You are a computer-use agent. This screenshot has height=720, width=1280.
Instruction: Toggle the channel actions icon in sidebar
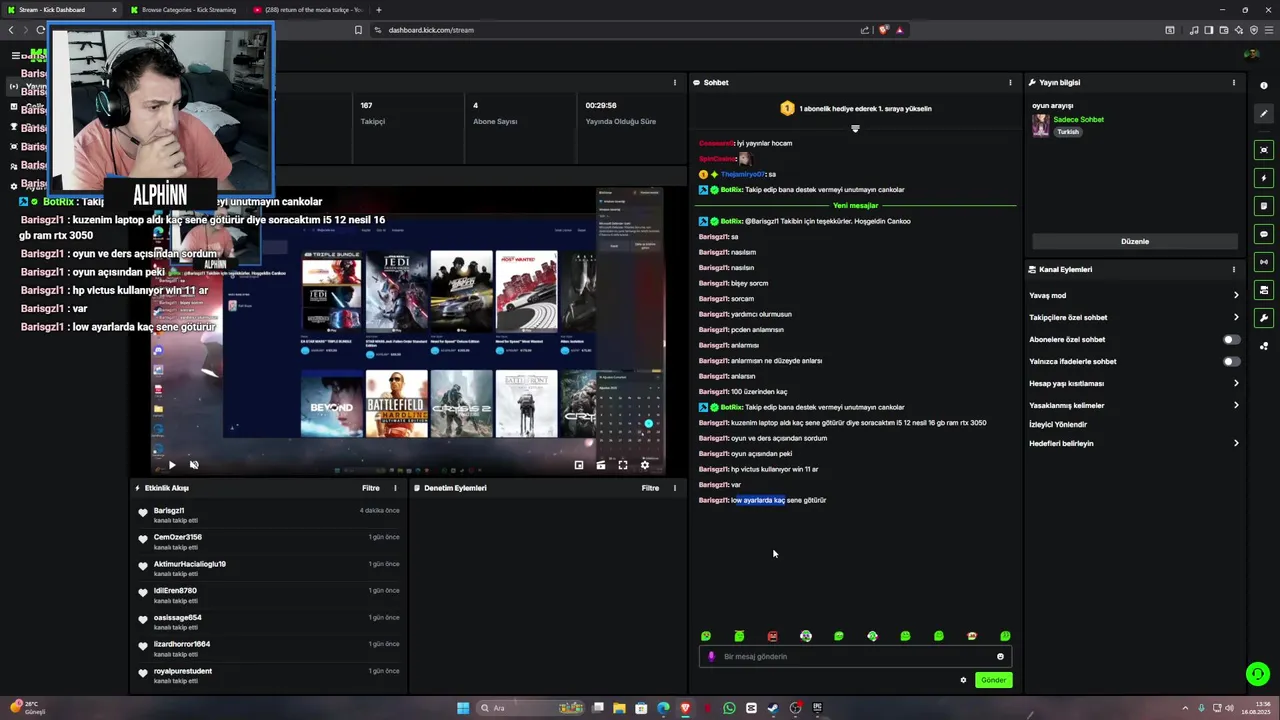pos(1264,290)
